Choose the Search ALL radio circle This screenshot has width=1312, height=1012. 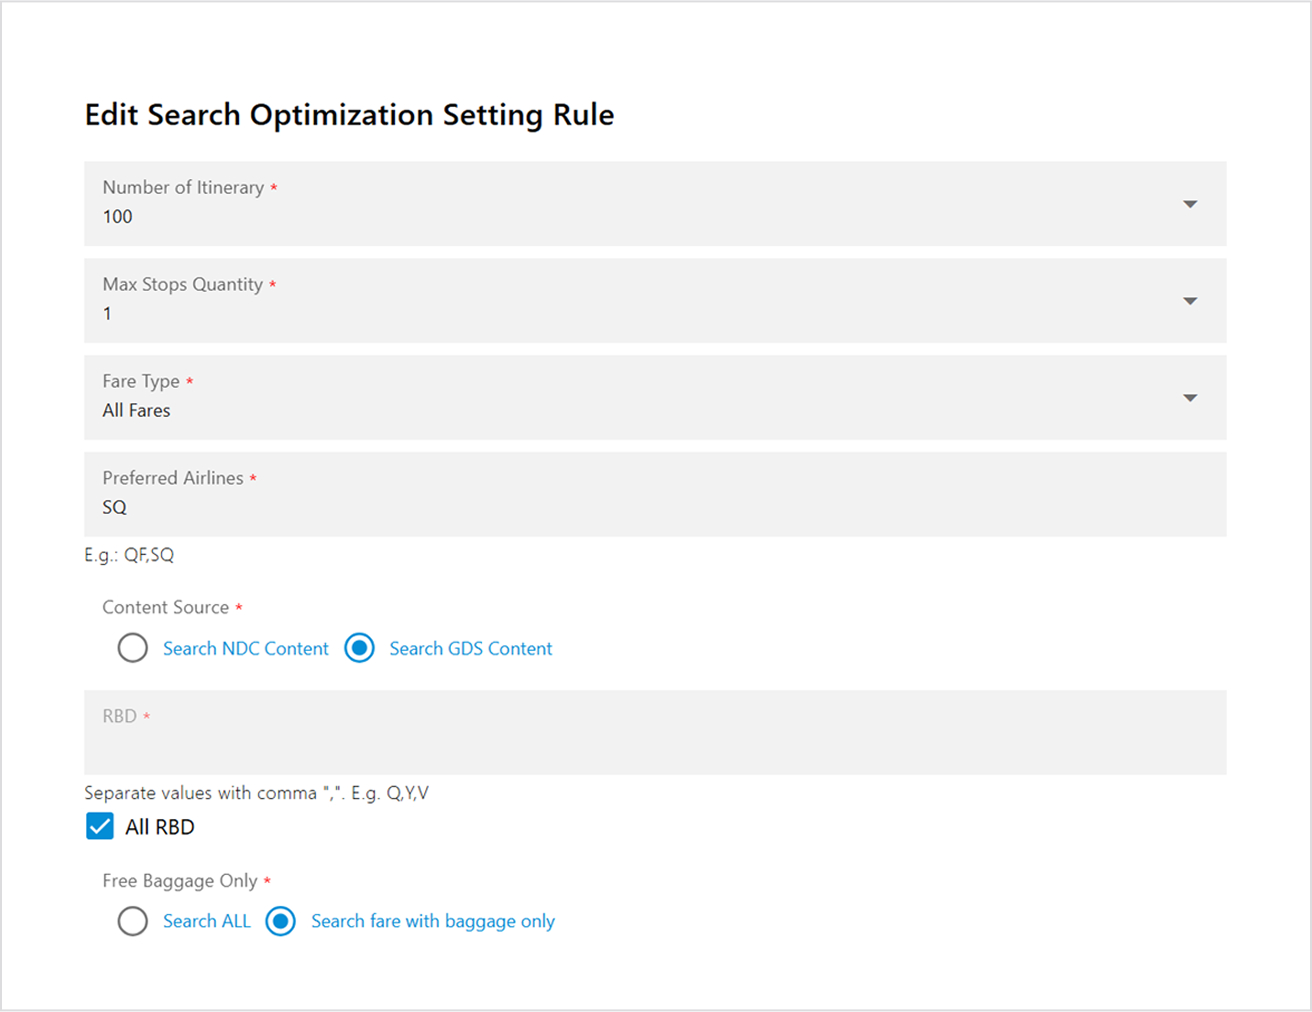pyautogui.click(x=132, y=921)
